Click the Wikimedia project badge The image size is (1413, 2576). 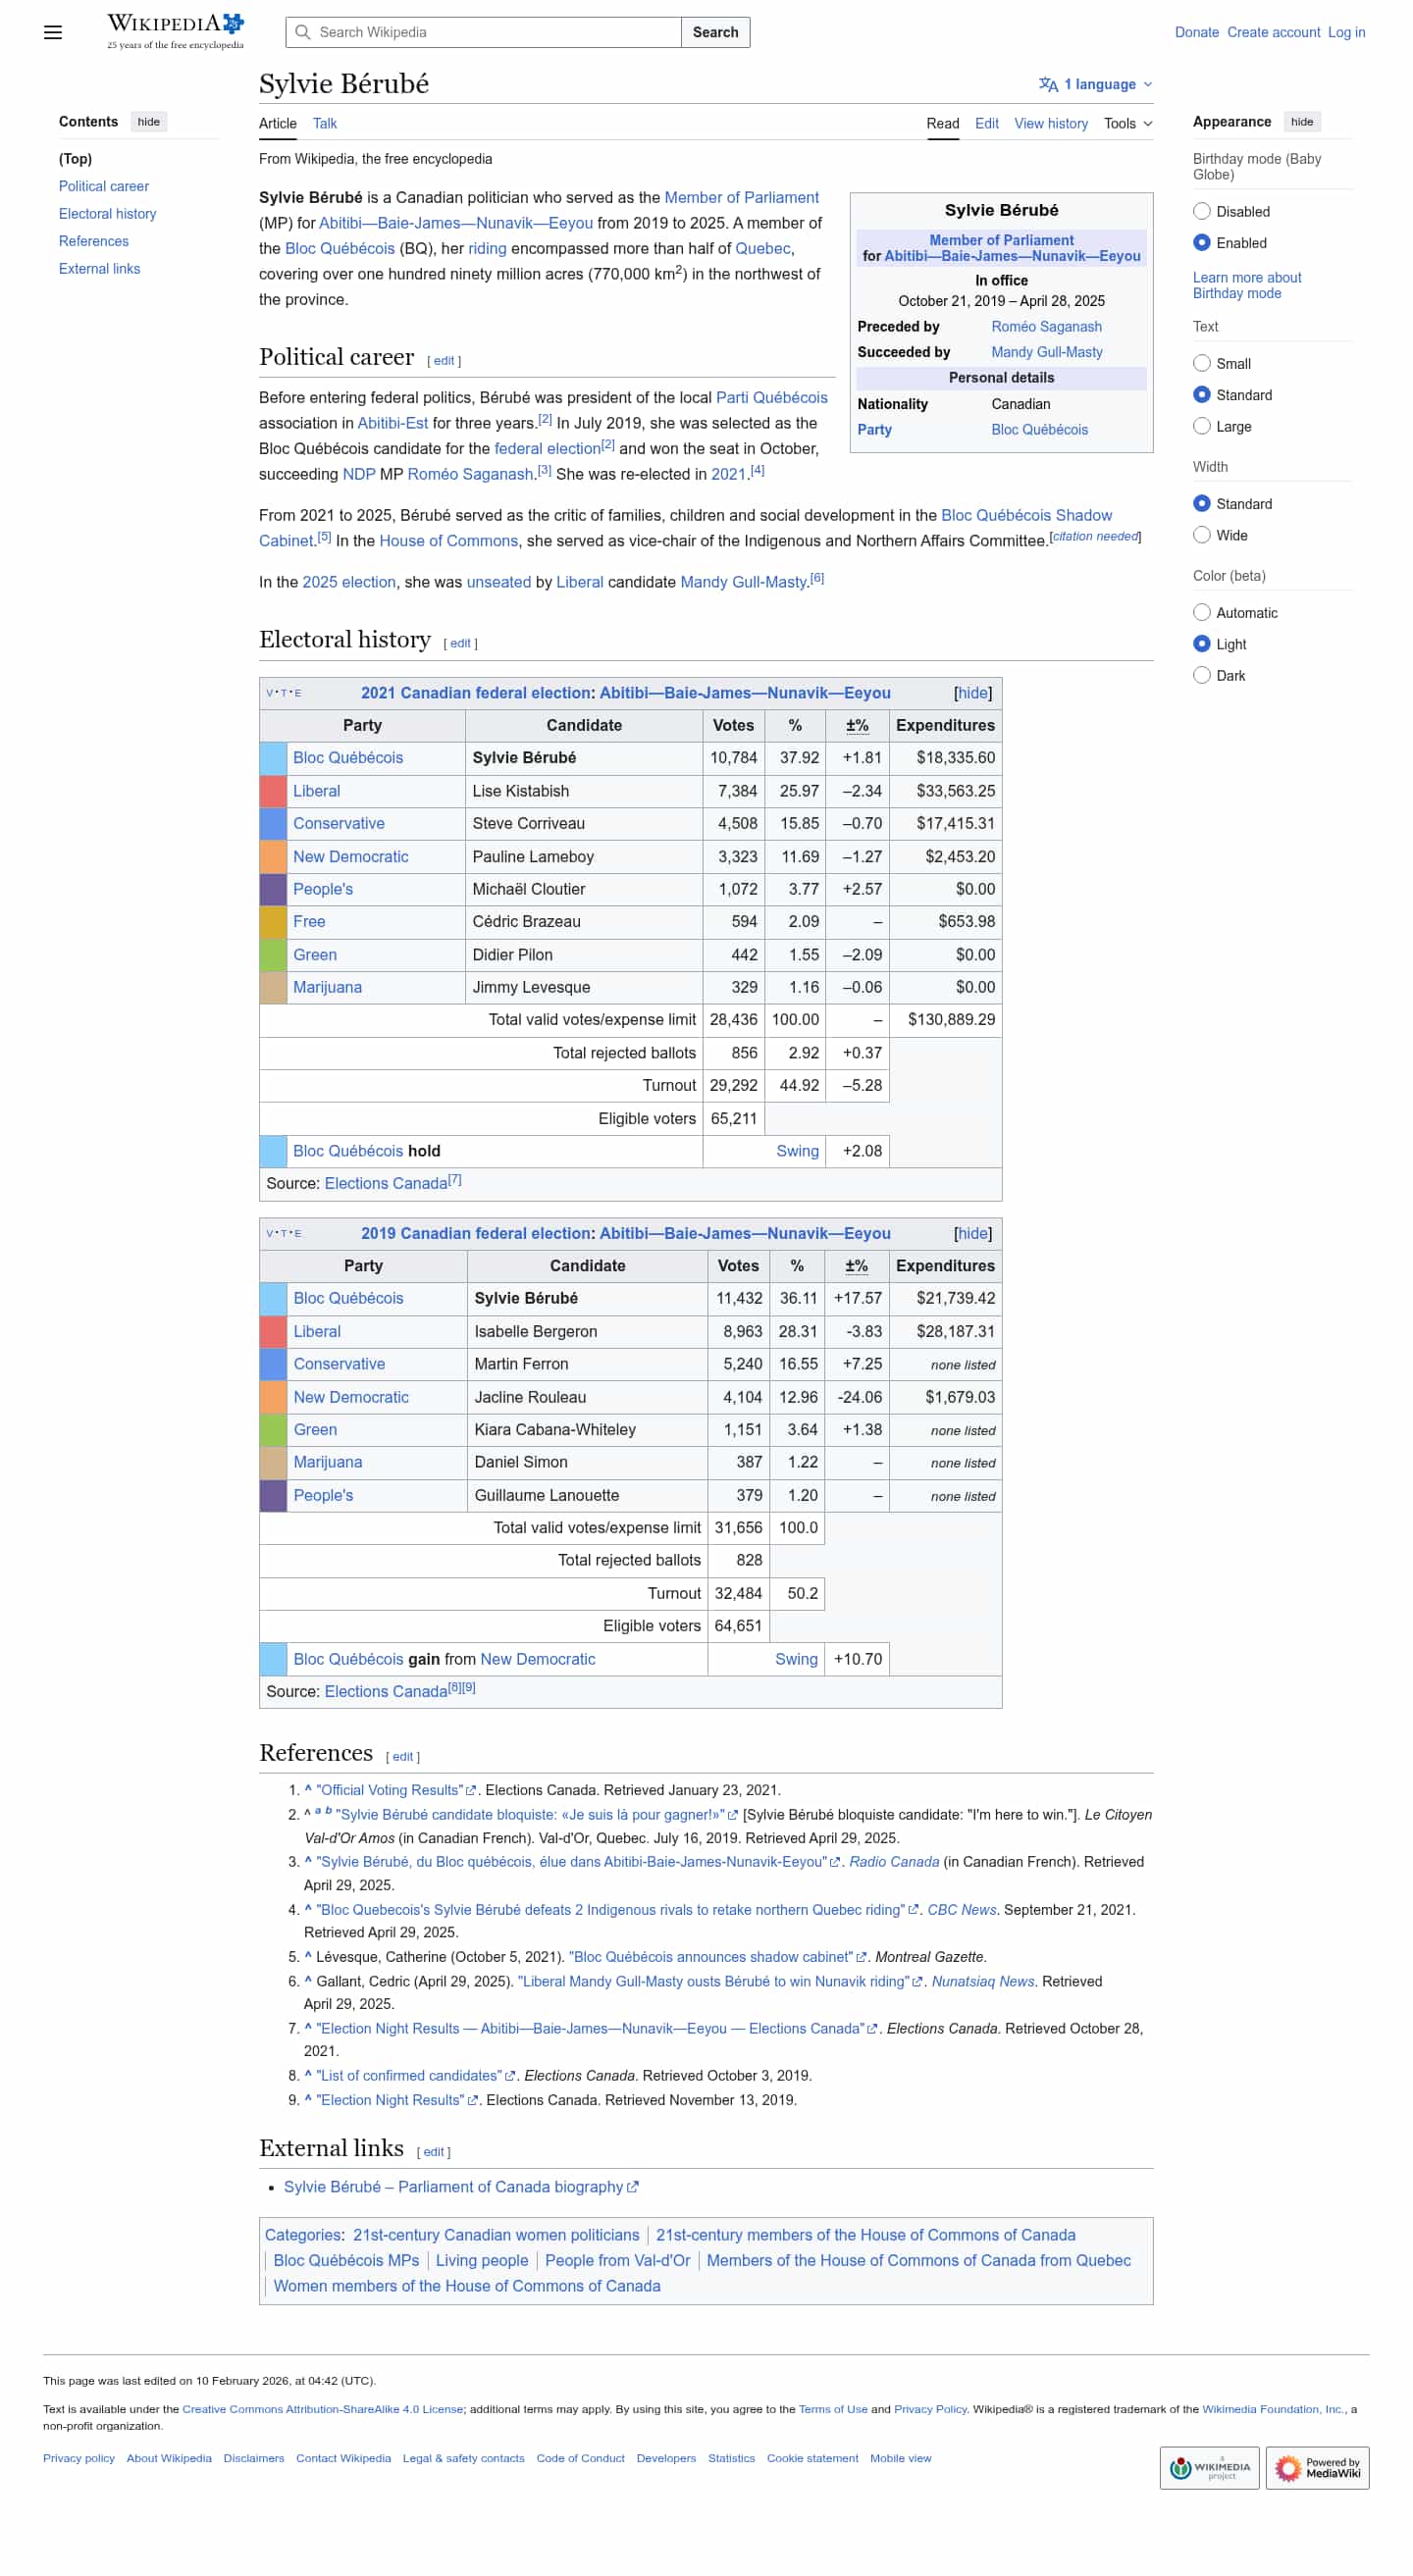coord(1209,2467)
